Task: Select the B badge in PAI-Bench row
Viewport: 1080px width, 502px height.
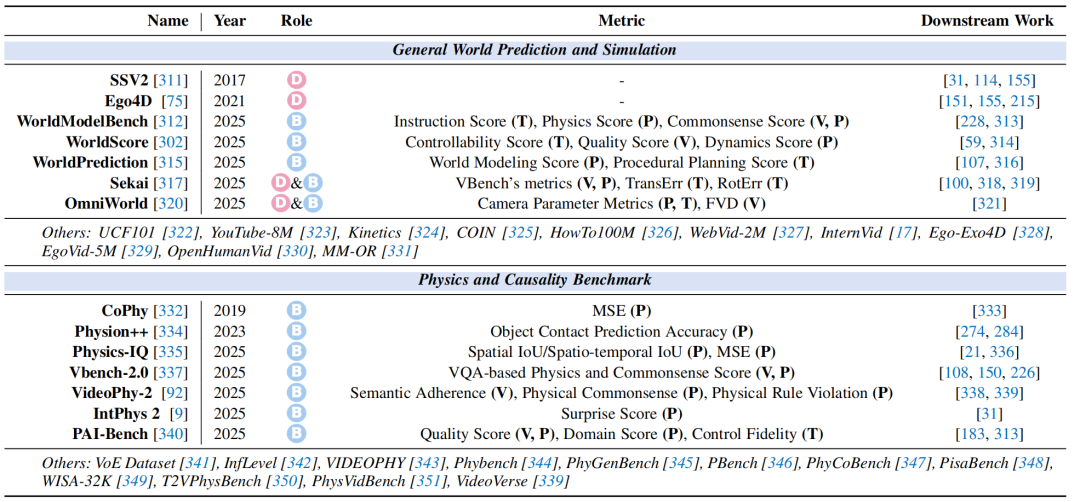Action: (296, 435)
